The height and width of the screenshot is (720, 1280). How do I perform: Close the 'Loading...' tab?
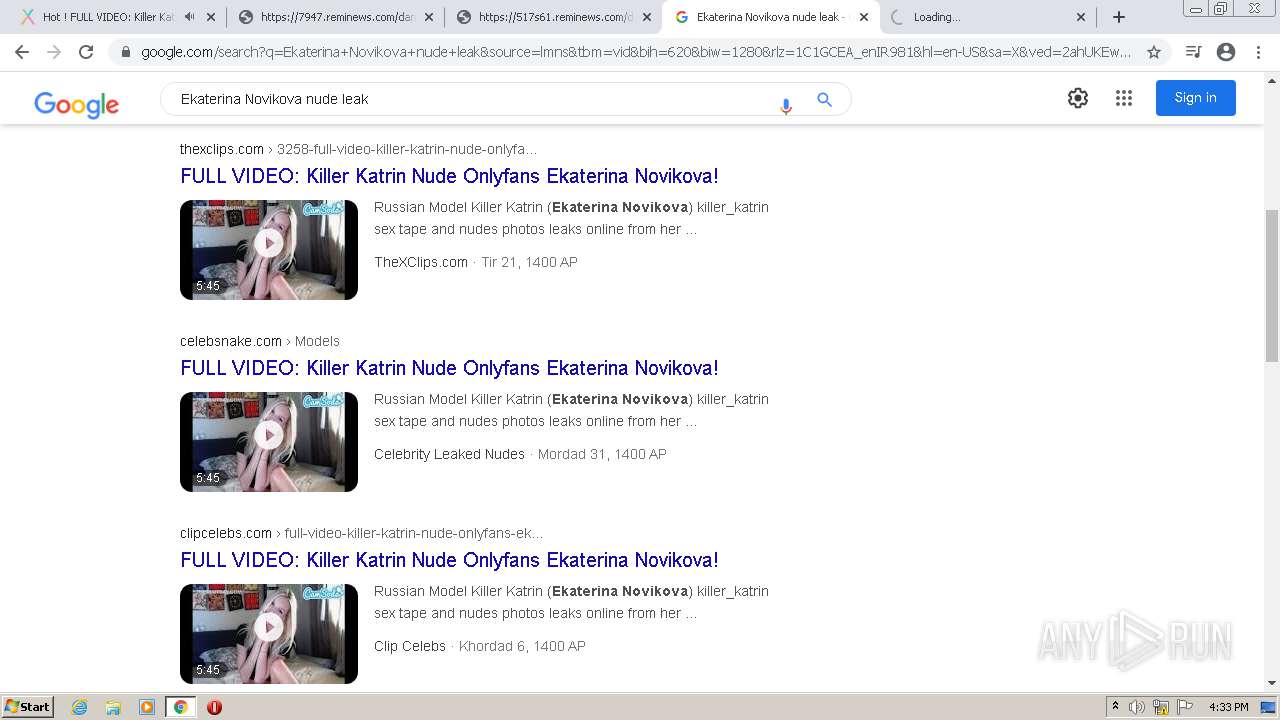pyautogui.click(x=1081, y=17)
